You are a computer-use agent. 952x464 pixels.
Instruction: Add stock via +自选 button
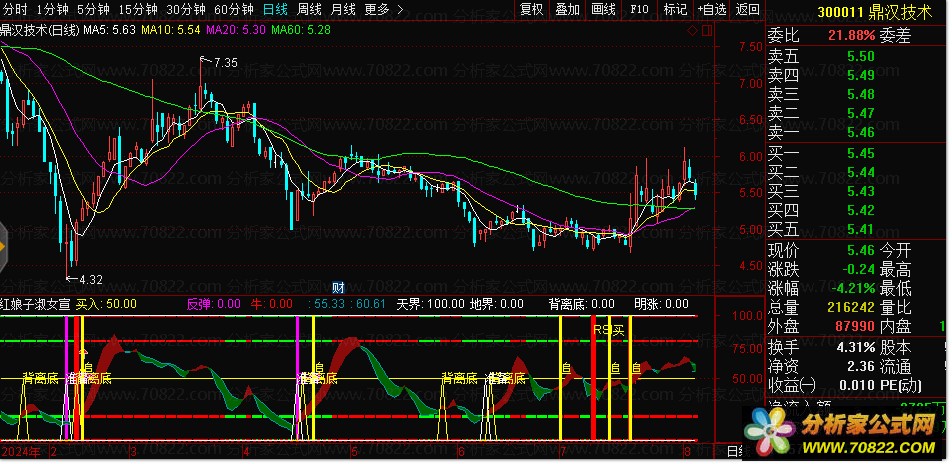712,9
